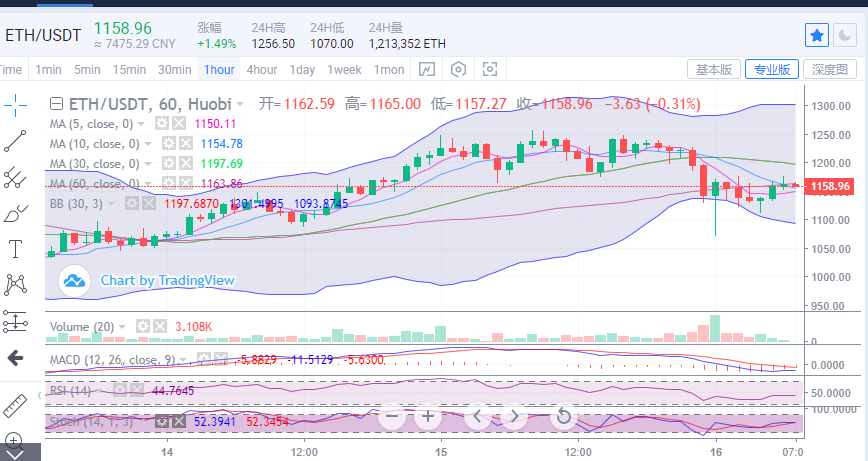
Task: Open settings for BB indicator
Action: [x=131, y=204]
